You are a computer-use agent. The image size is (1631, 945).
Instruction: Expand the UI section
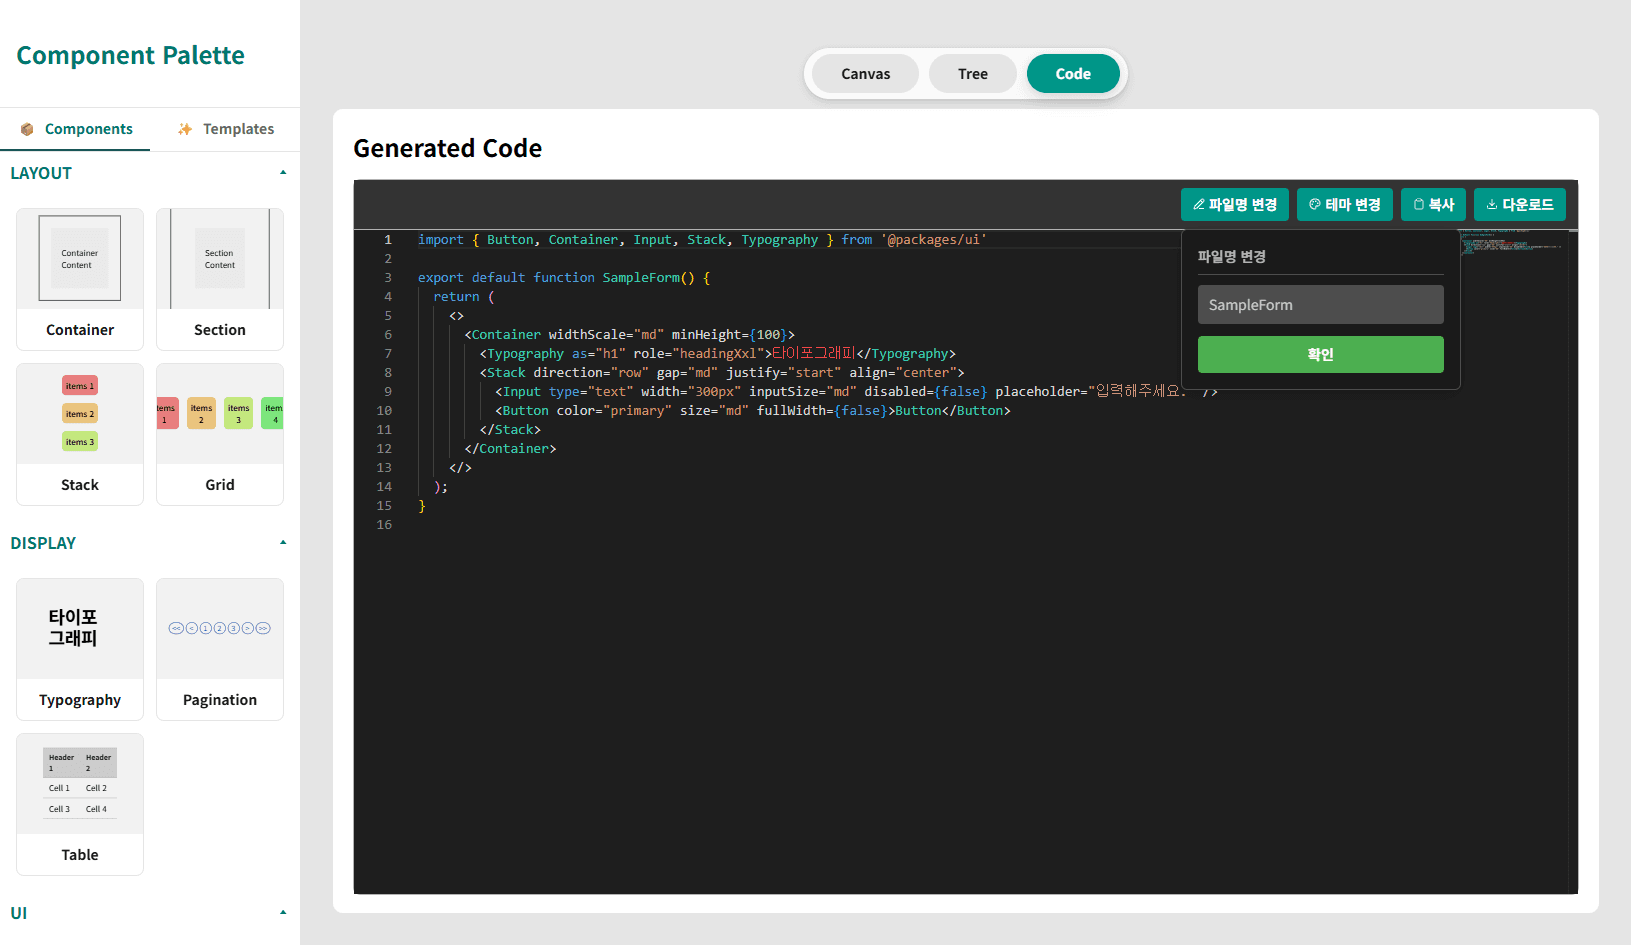pyautogui.click(x=283, y=912)
